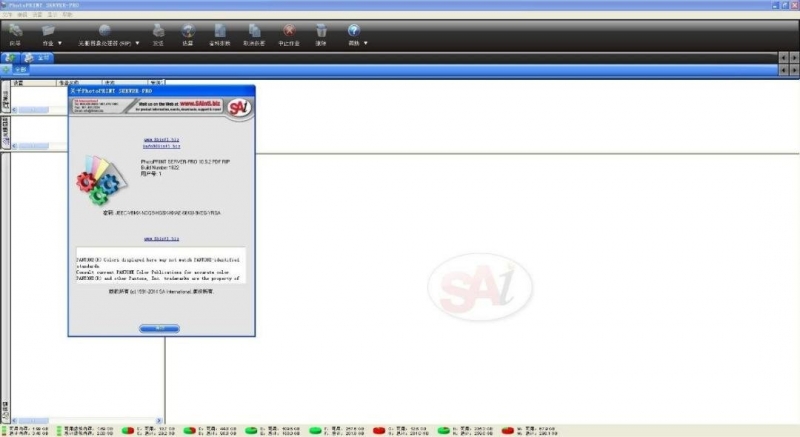The width and height of the screenshot is (800, 437).
Task: Open the 帮助 menu in the menu bar
Action: [x=67, y=15]
